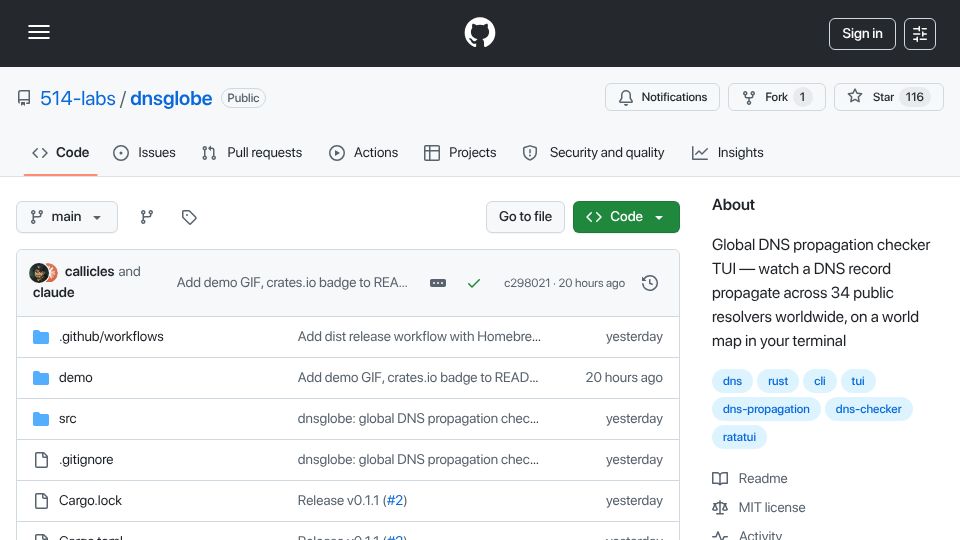Open the Actions tab
Image resolution: width=960 pixels, height=540 pixels.
(364, 152)
